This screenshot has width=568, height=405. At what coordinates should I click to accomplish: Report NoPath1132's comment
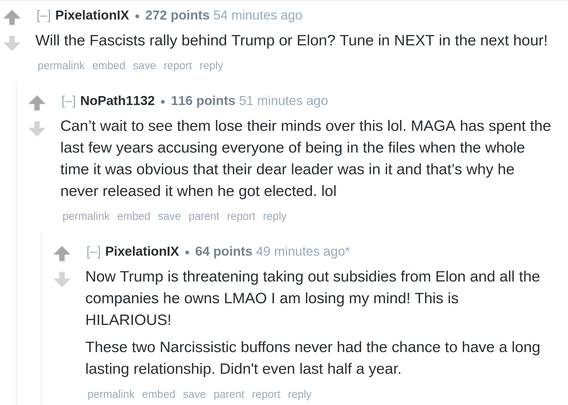241,216
